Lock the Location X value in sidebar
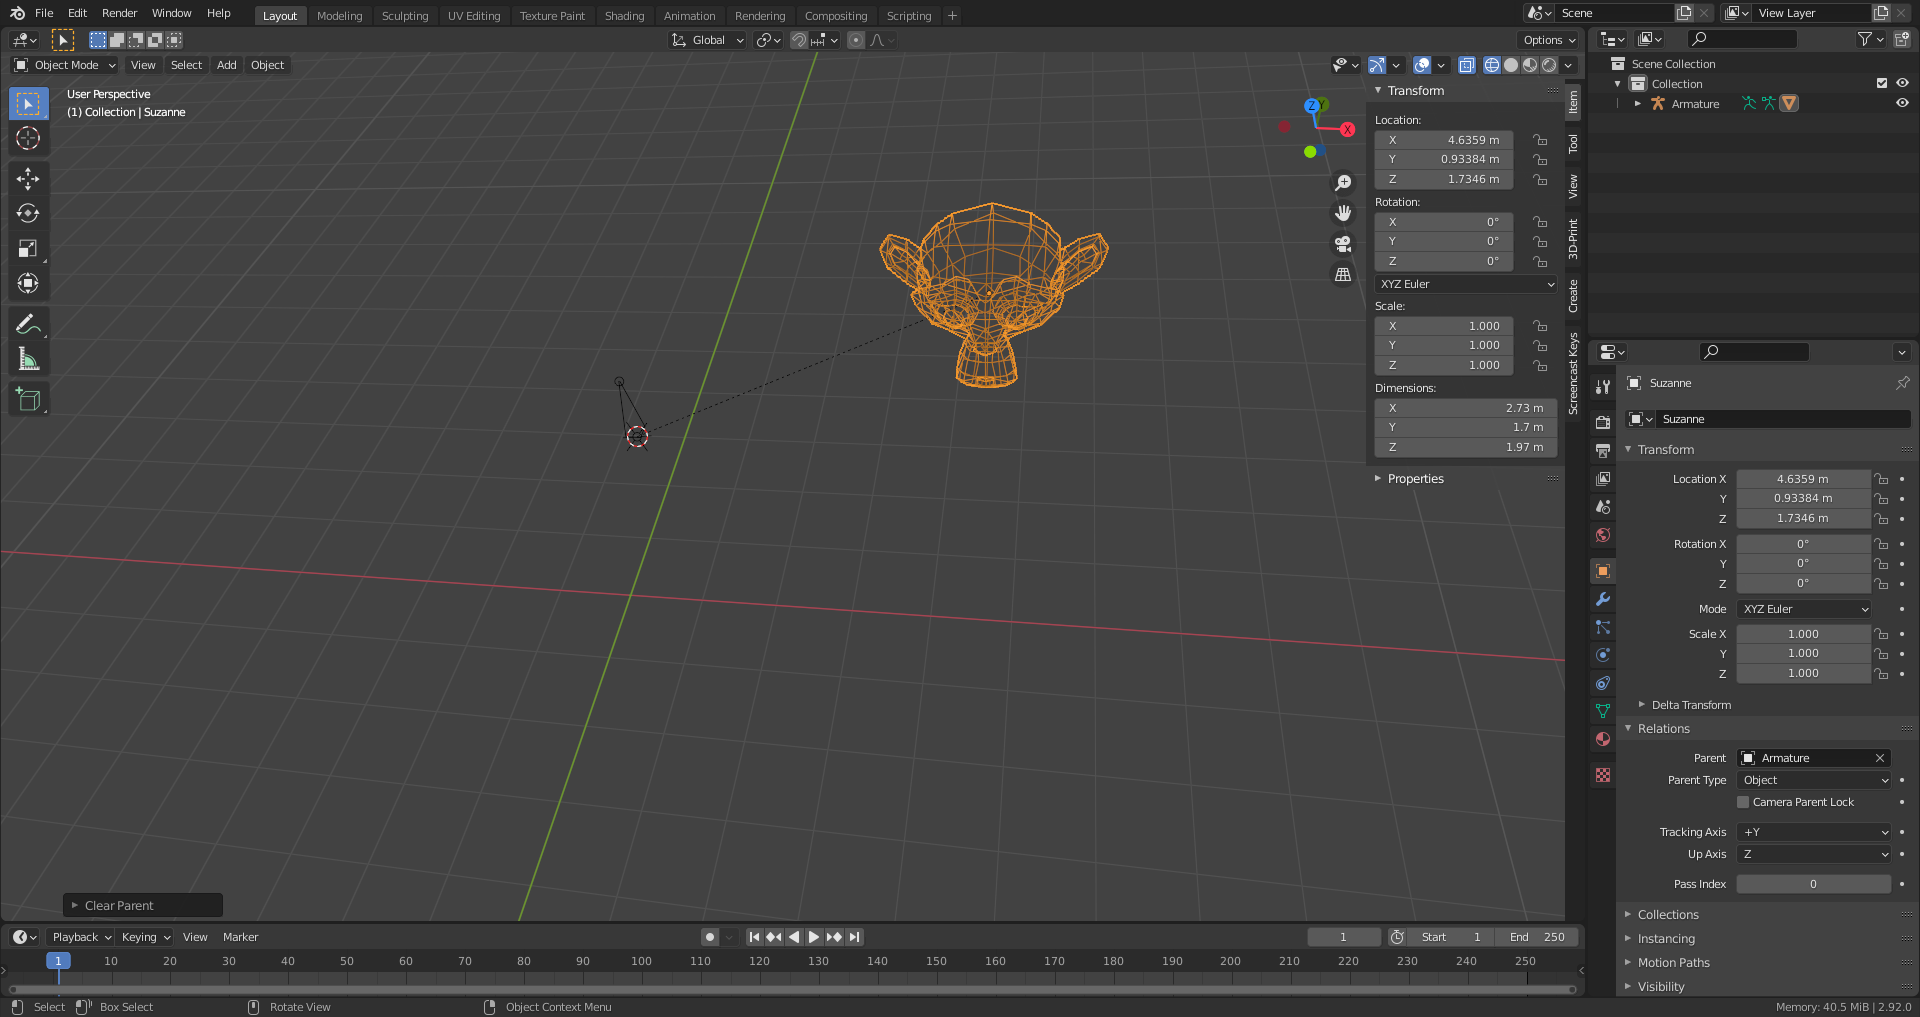 click(1540, 140)
